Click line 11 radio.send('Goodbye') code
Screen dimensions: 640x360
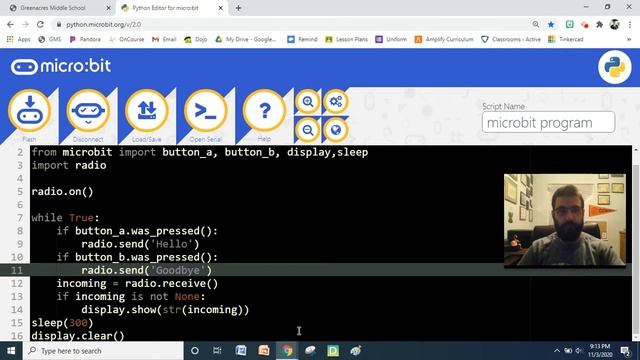click(146, 270)
